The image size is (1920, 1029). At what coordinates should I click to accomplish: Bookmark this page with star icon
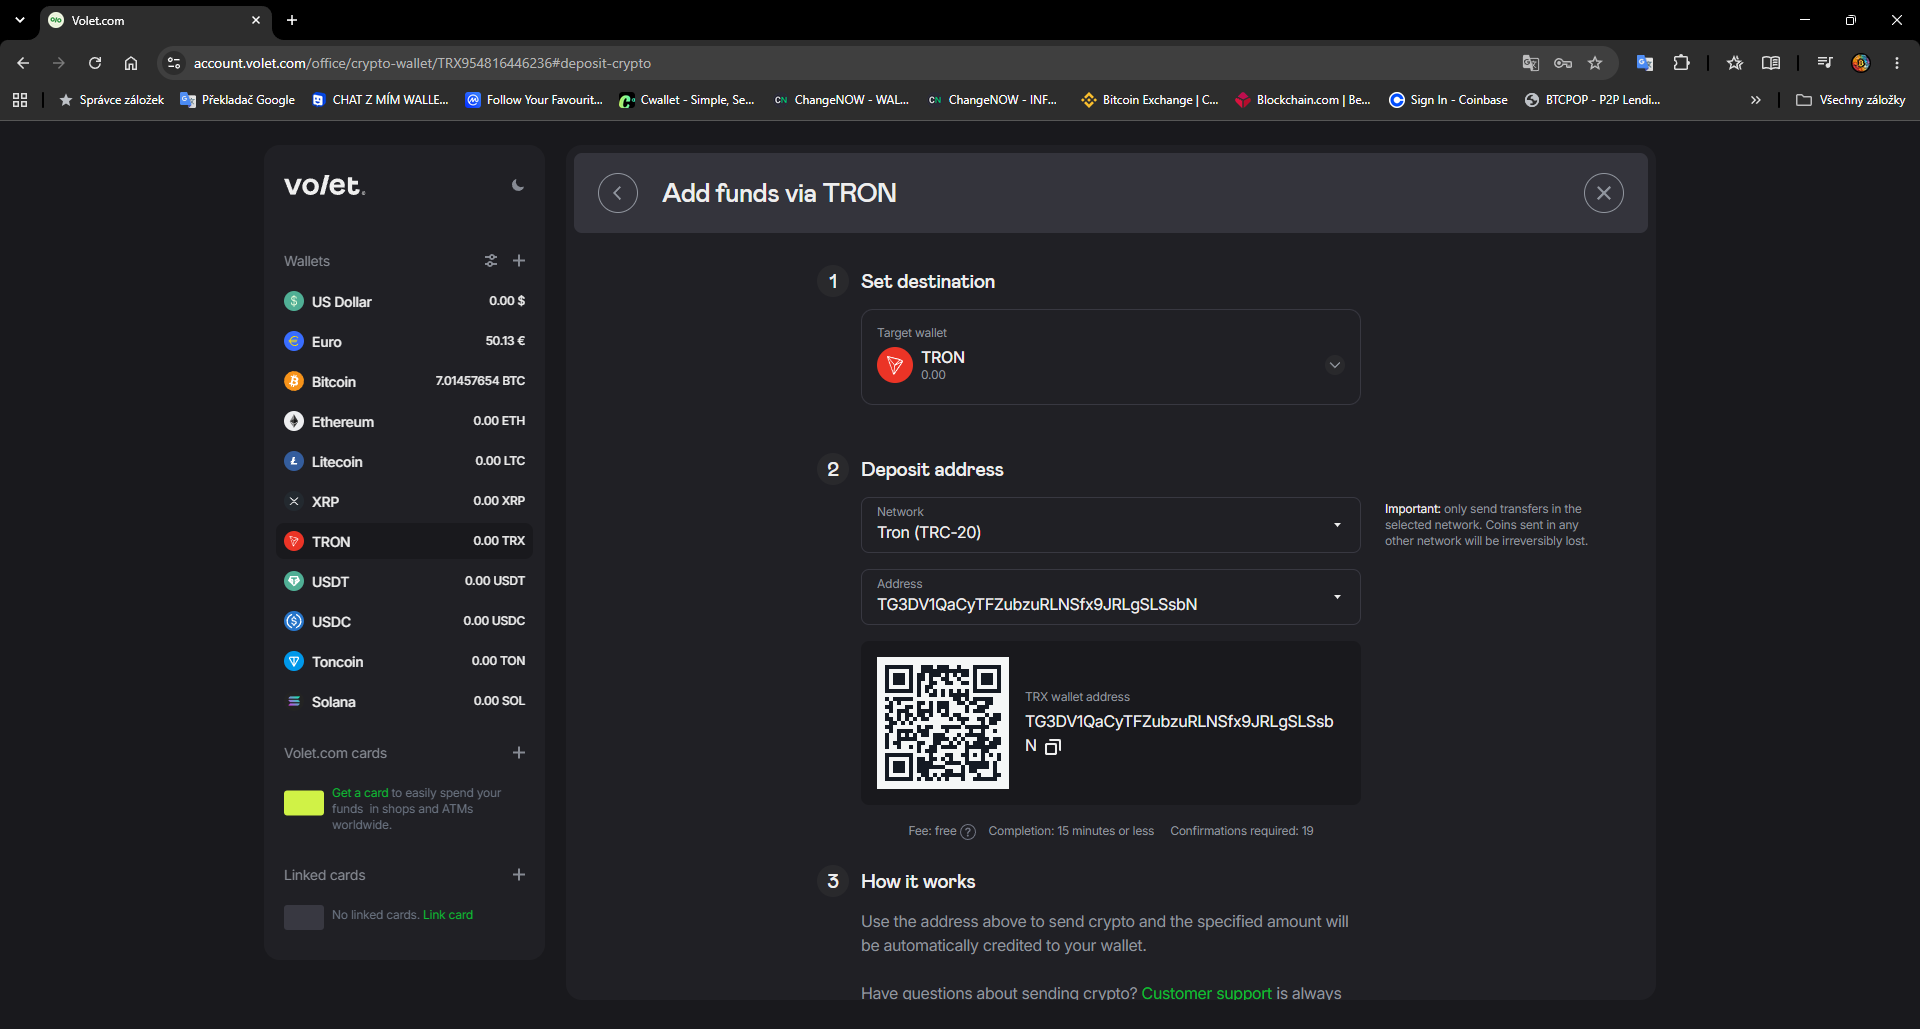click(x=1595, y=63)
